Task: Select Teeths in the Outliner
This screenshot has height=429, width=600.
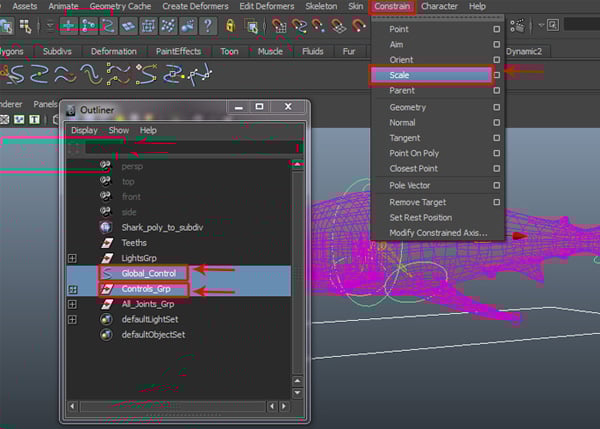Action: point(134,243)
